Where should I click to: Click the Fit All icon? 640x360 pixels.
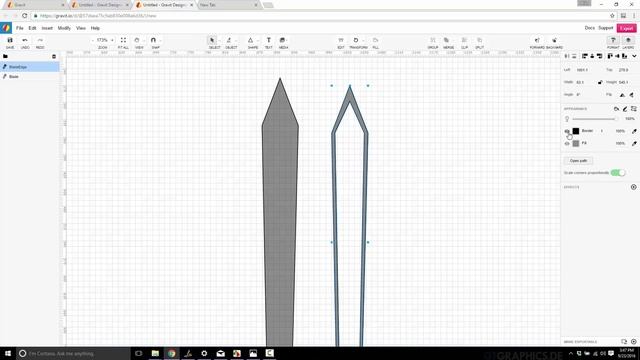coord(123,40)
